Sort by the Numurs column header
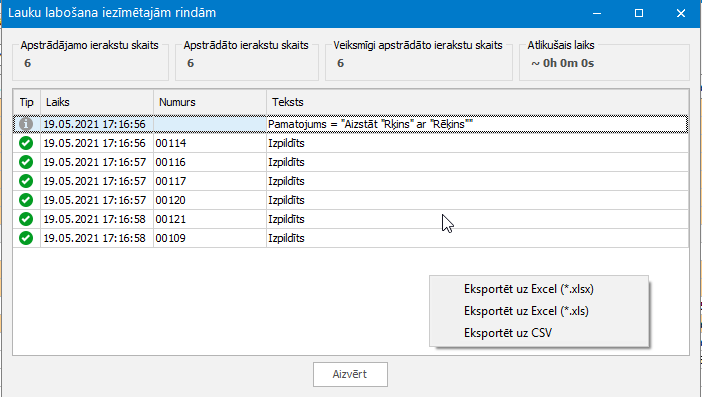702x397 pixels. point(210,102)
